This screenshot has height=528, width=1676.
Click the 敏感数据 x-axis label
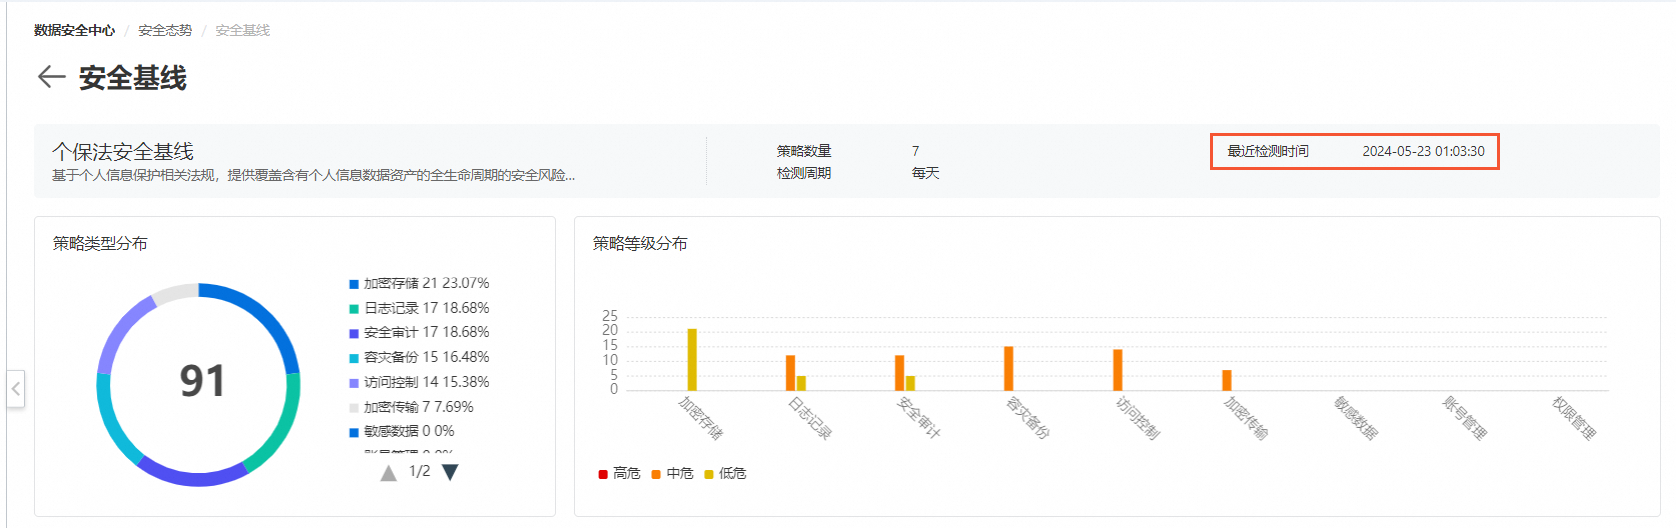tap(1355, 418)
